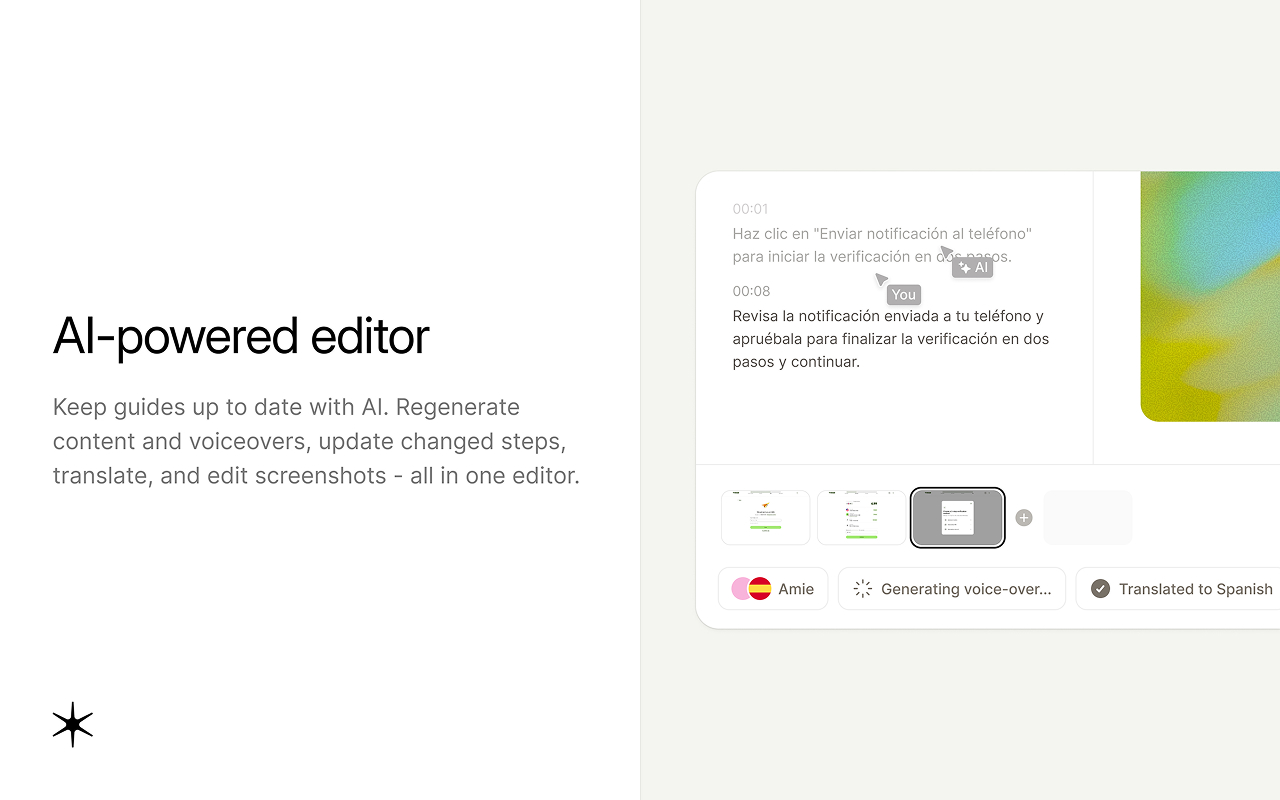Click the asterisk star logo
Screen dimensions: 1280x800
point(73,725)
